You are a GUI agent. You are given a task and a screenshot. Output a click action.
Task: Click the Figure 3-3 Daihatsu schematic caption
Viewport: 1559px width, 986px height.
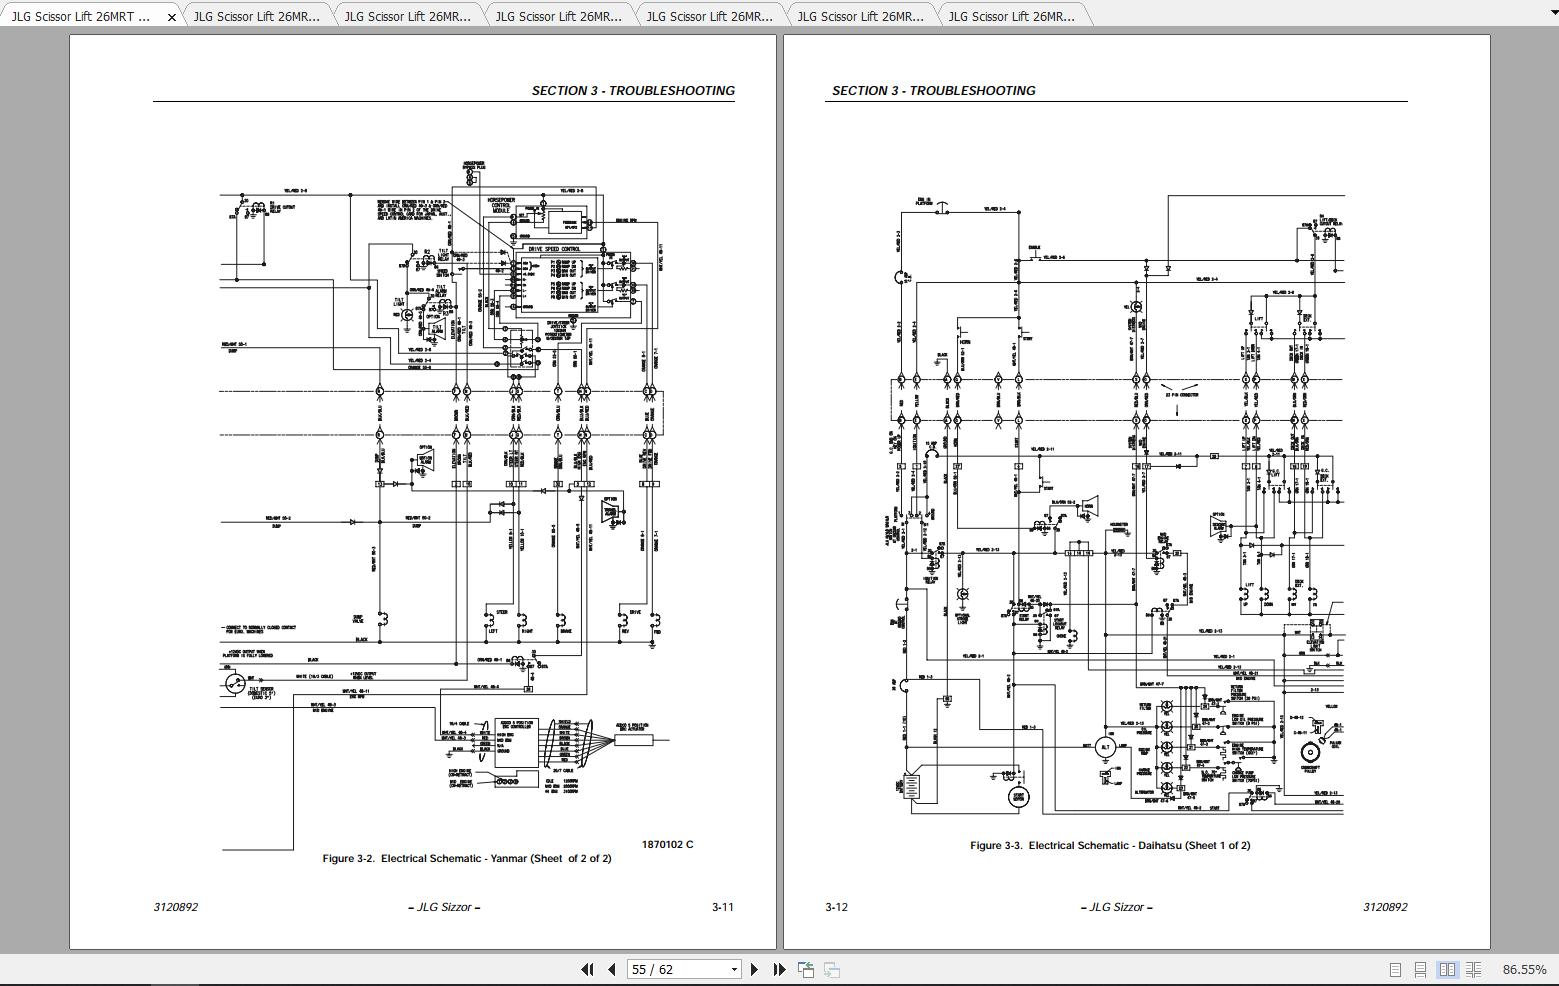pyautogui.click(x=1110, y=845)
